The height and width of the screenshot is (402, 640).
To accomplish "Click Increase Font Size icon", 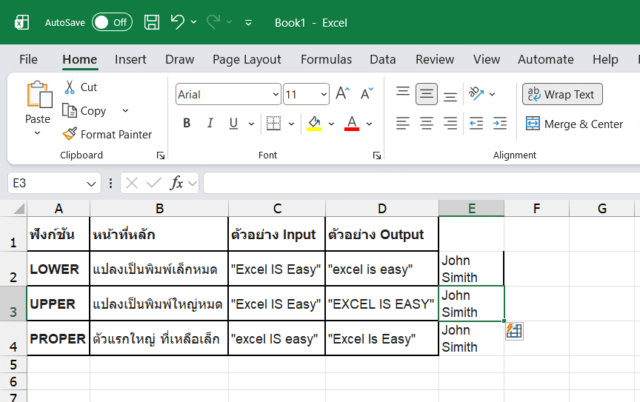I will (342, 94).
